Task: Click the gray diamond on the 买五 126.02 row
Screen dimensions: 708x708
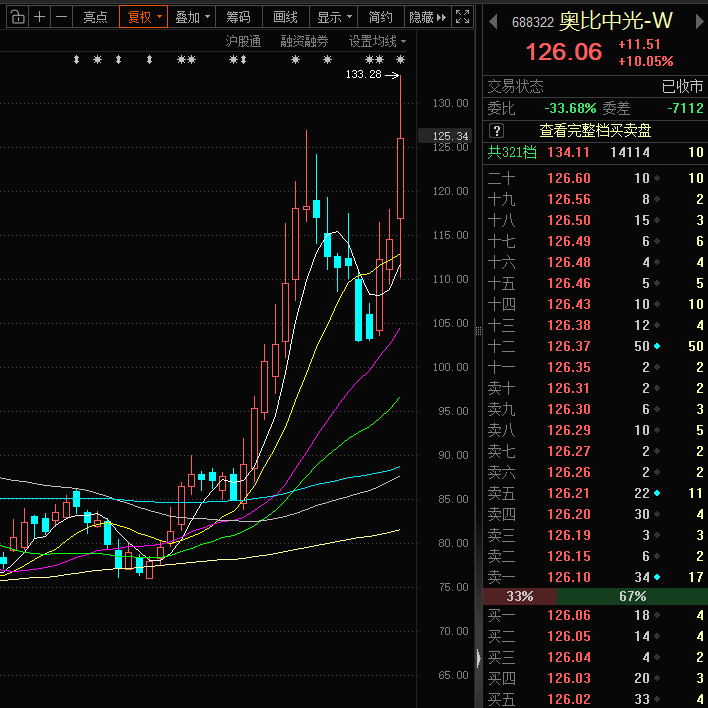Action: pos(657,699)
